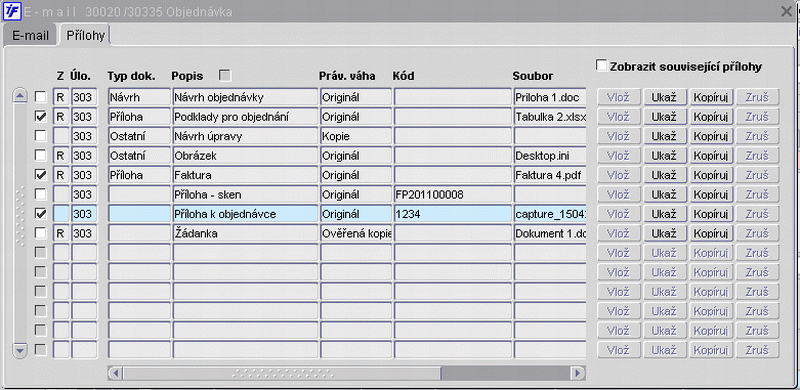Click the Práv. váha field Ověřená kopie
The image size is (800, 390).
[x=356, y=233]
